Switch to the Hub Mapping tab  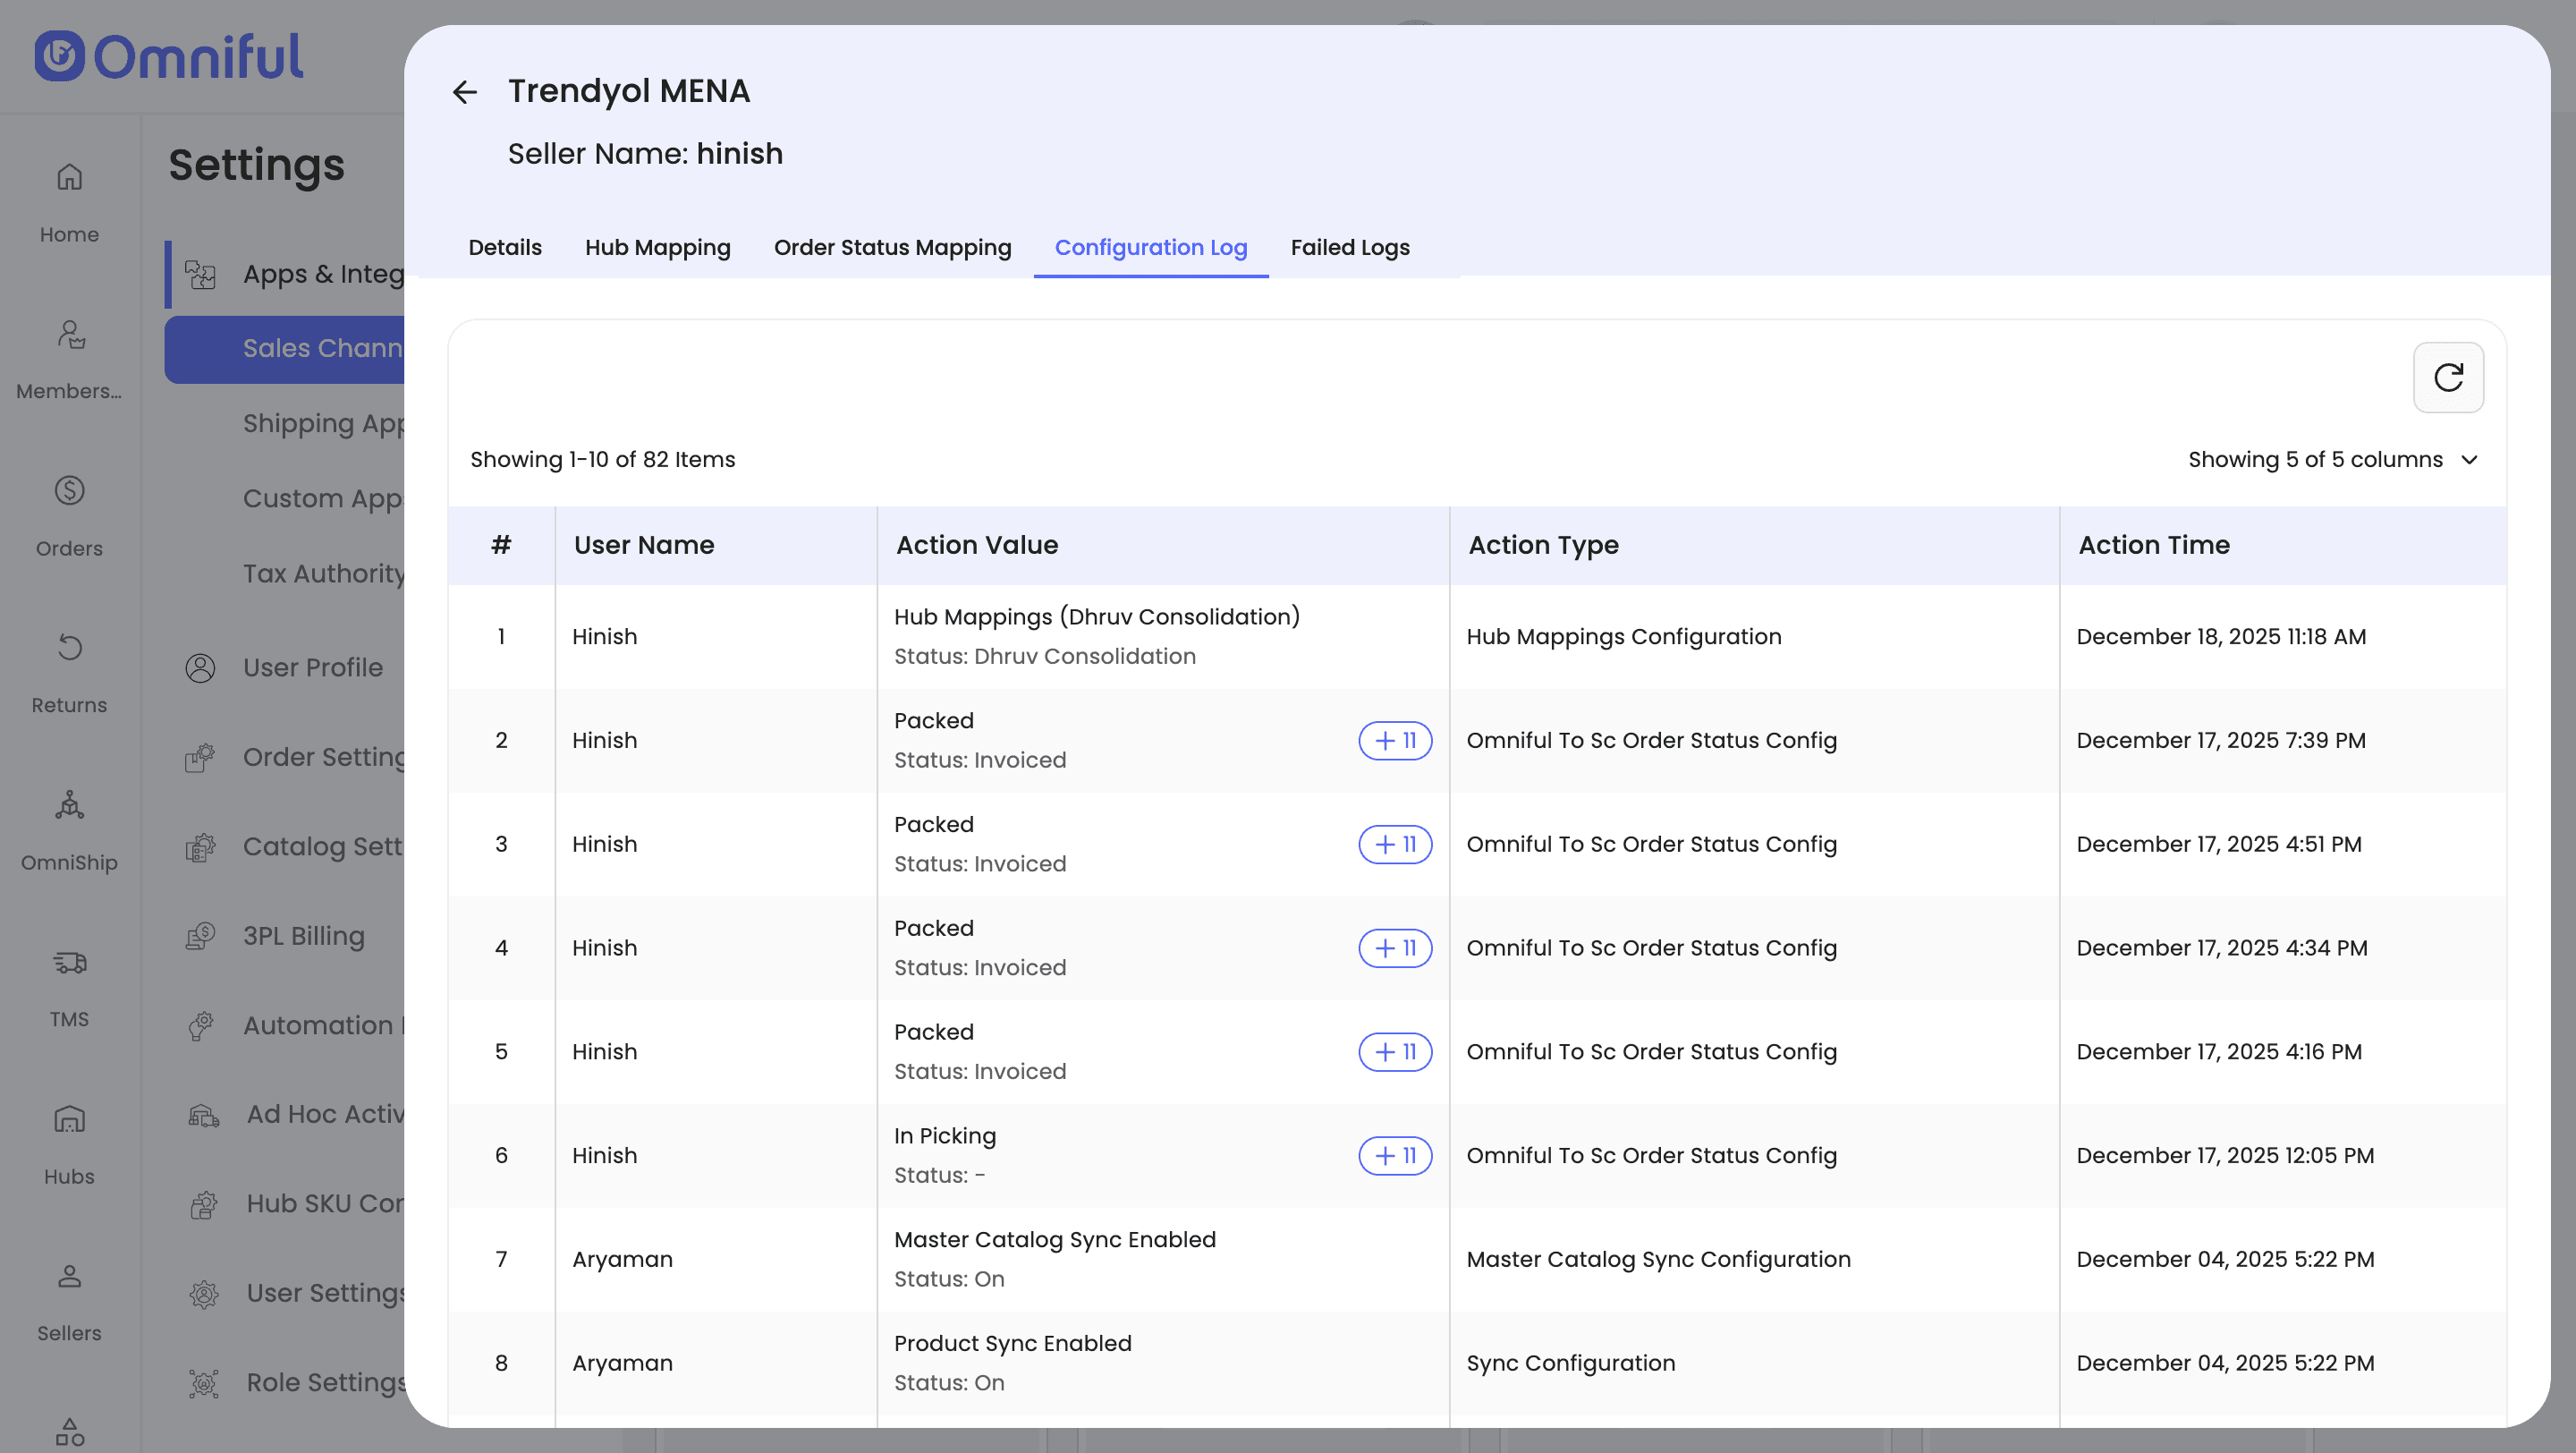pos(657,247)
